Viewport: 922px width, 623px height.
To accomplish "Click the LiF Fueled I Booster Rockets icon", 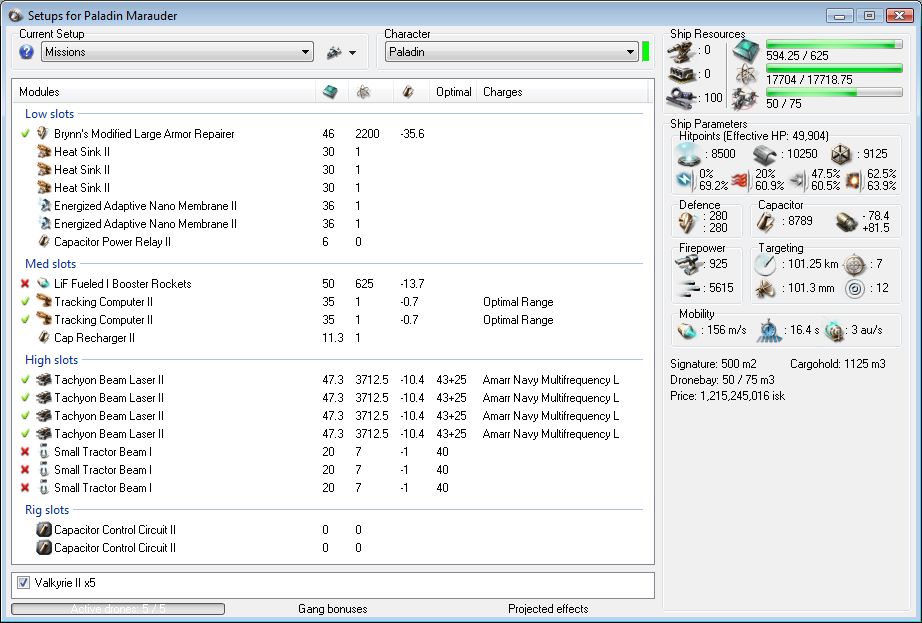I will [43, 284].
